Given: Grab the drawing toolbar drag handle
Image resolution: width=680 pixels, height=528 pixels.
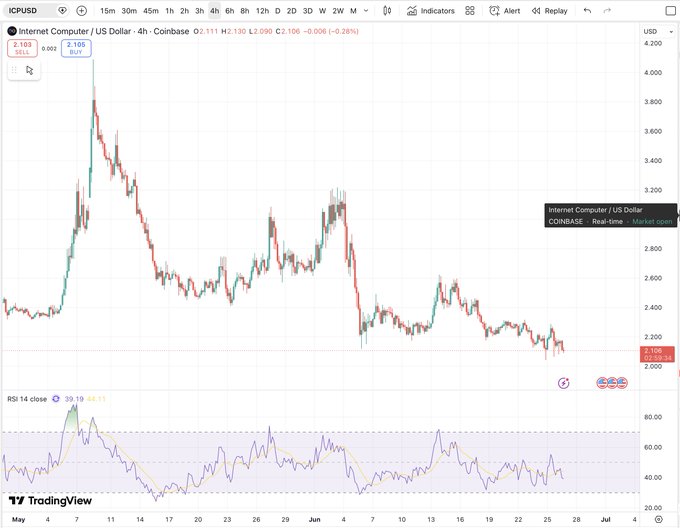Looking at the screenshot, I should point(14,70).
